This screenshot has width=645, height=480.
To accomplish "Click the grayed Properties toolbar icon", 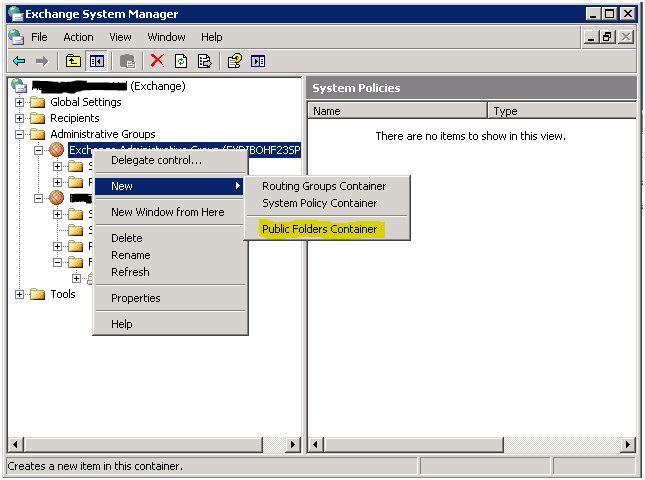I will point(127,62).
